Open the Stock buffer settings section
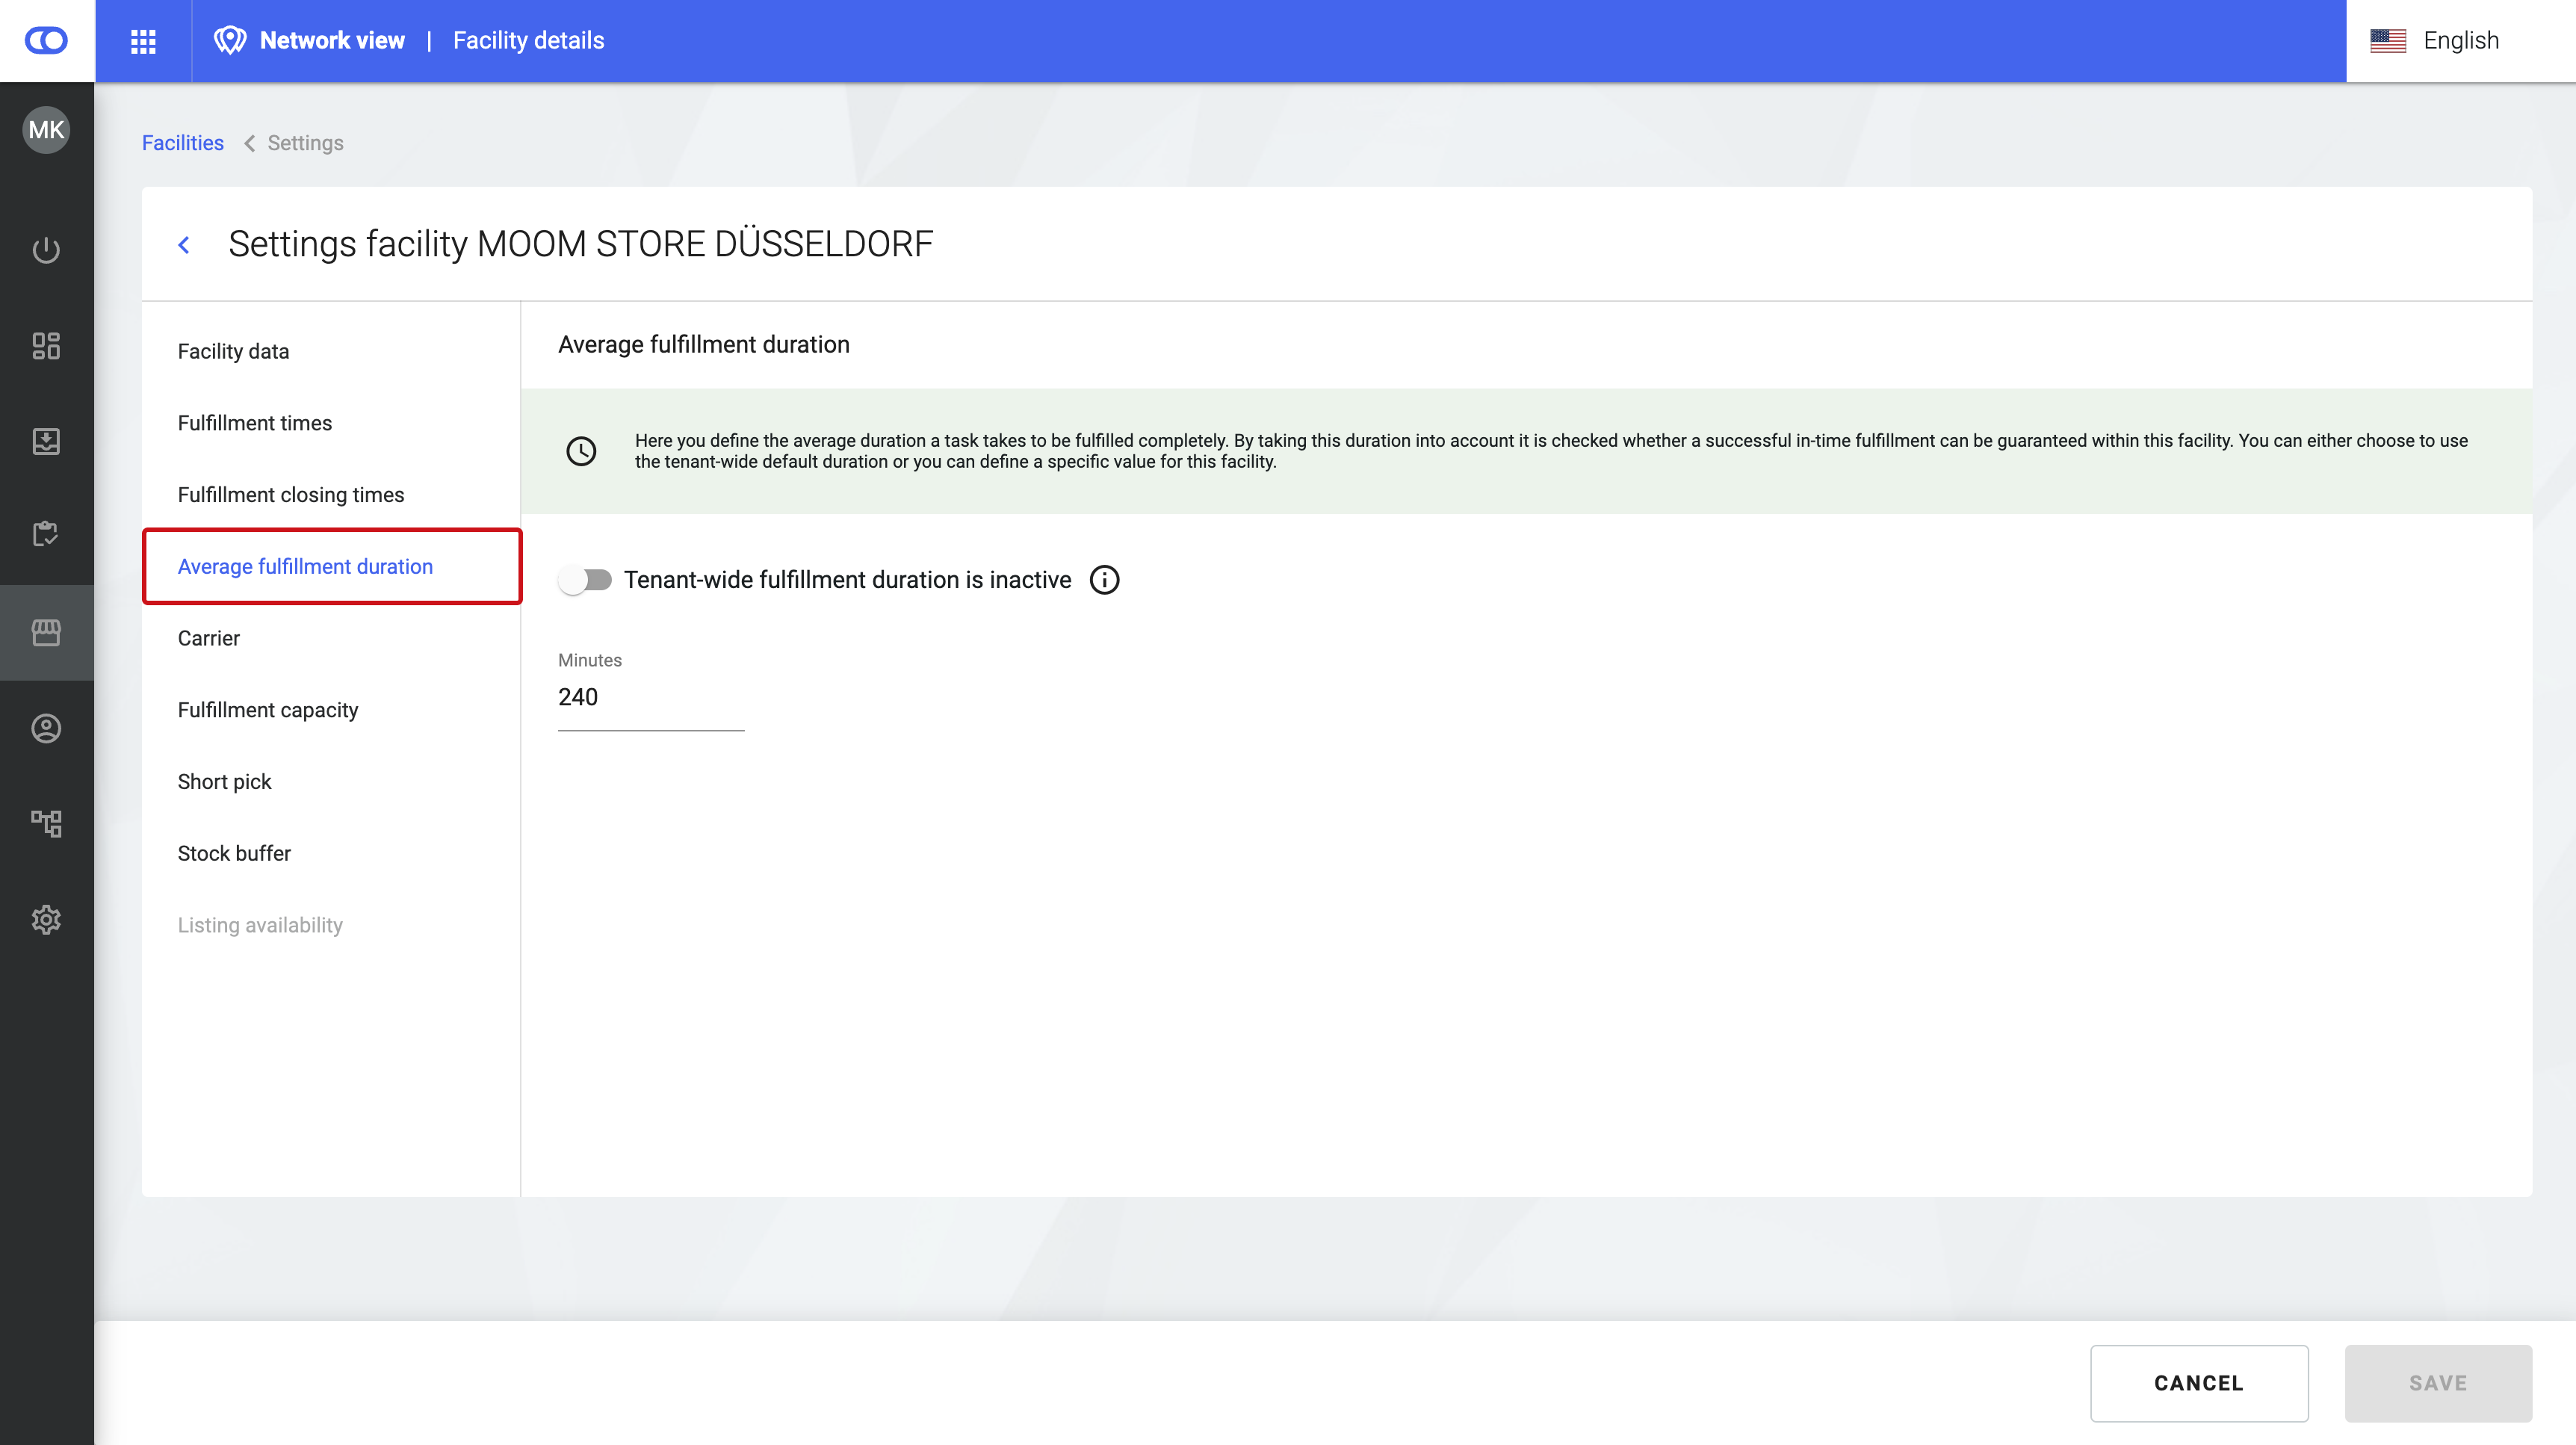This screenshot has width=2576, height=1445. [x=234, y=853]
